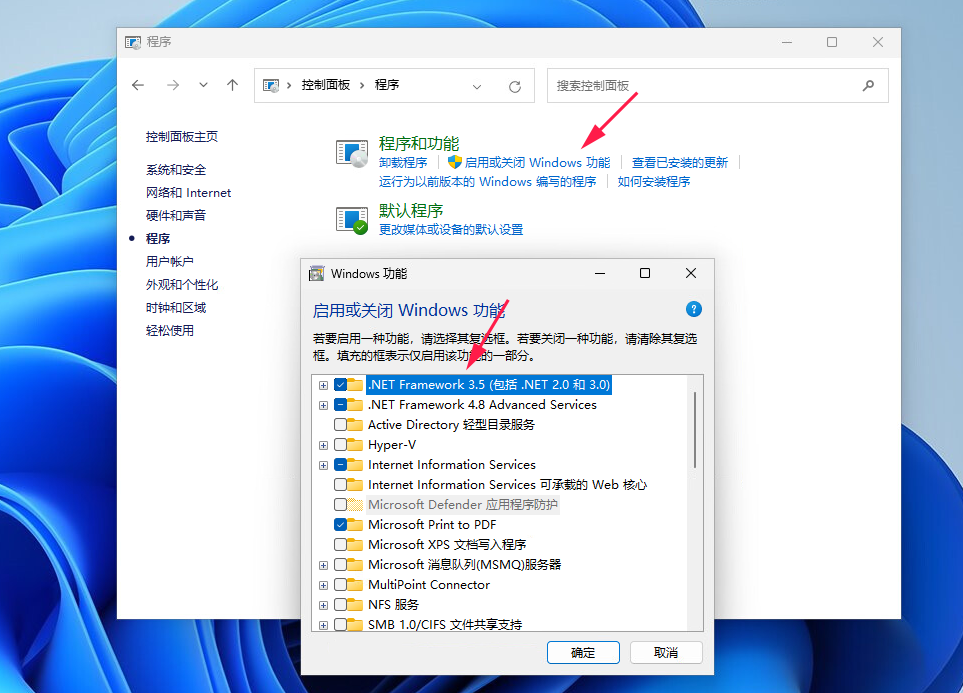This screenshot has height=693, width=963.
Task: Select 用户帐户 in the sidebar
Action: pos(170,262)
